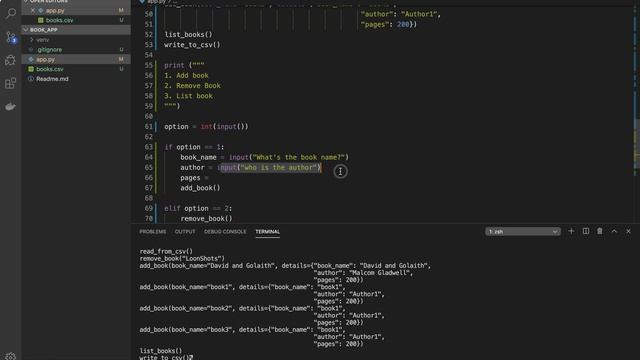Open the Search view in activity bar
The height and width of the screenshot is (360, 640).
pos(10,13)
